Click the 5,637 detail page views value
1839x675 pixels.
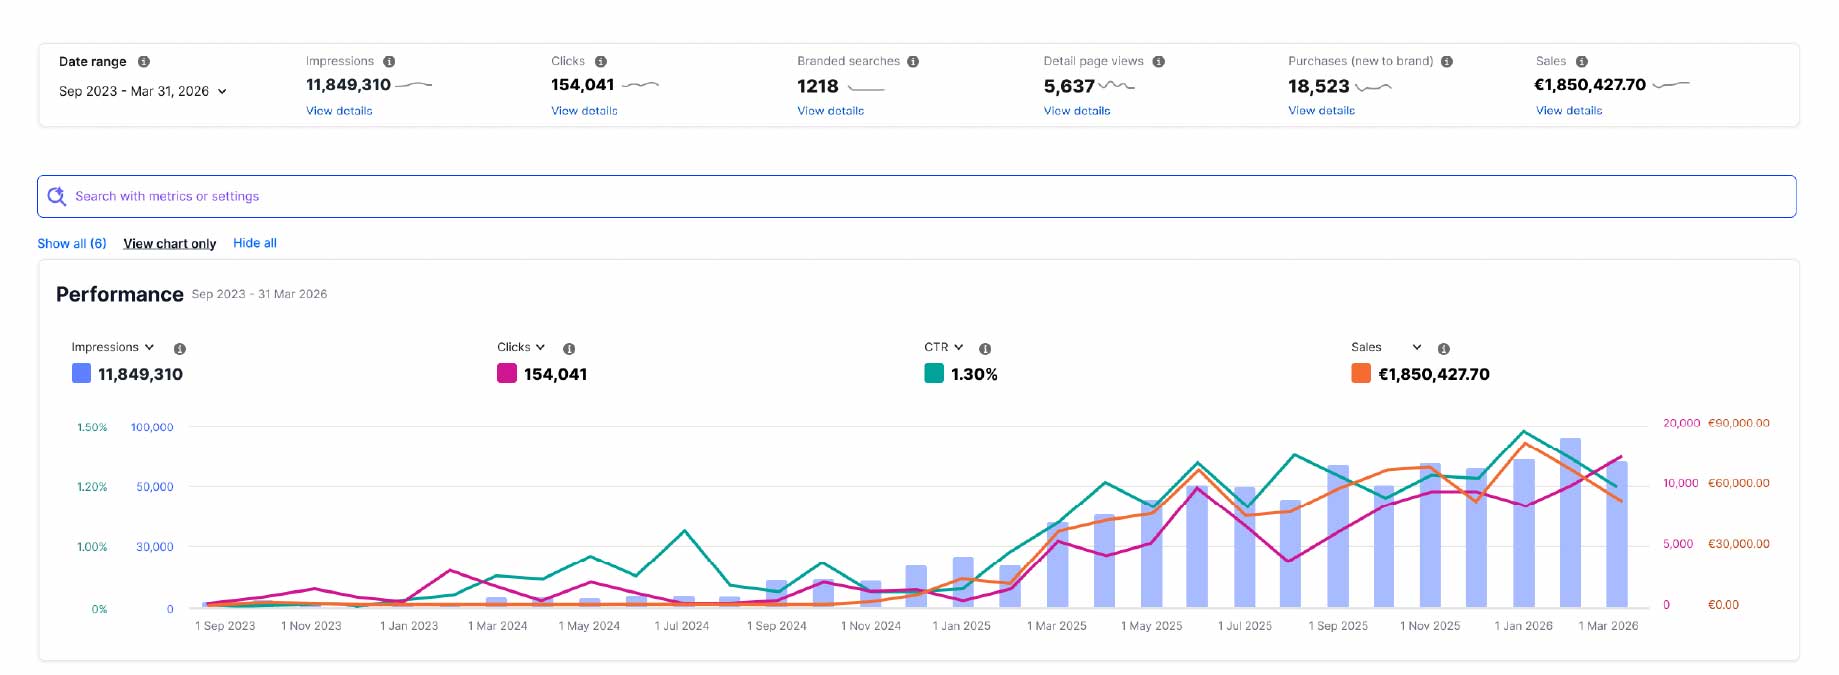(1069, 86)
